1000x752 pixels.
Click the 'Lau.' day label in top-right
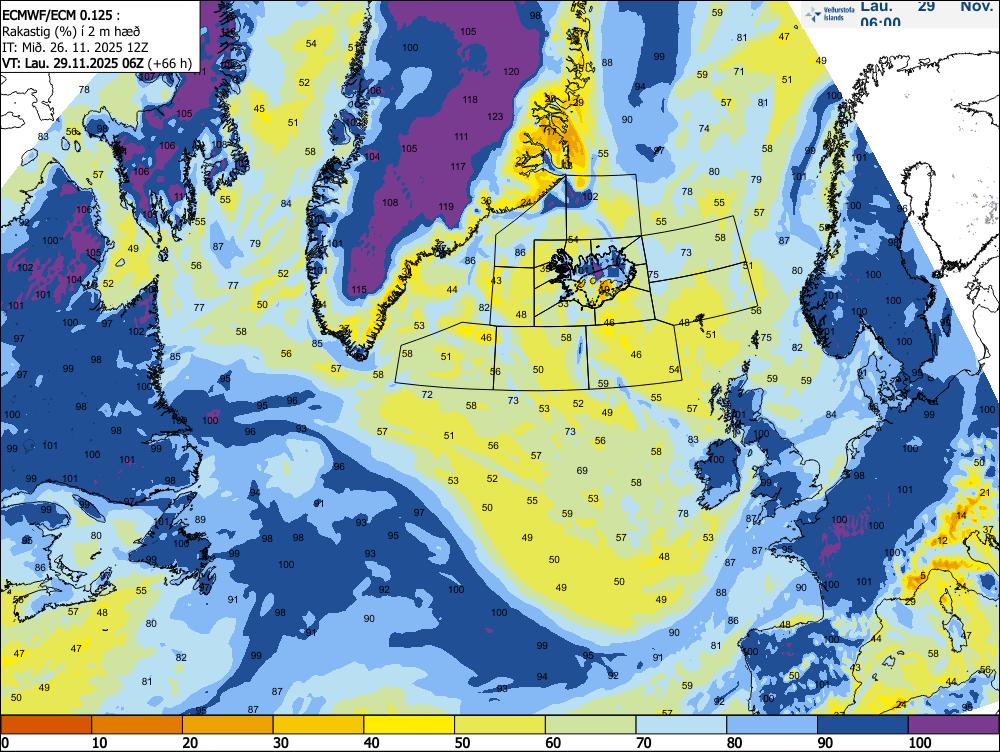click(x=876, y=6)
